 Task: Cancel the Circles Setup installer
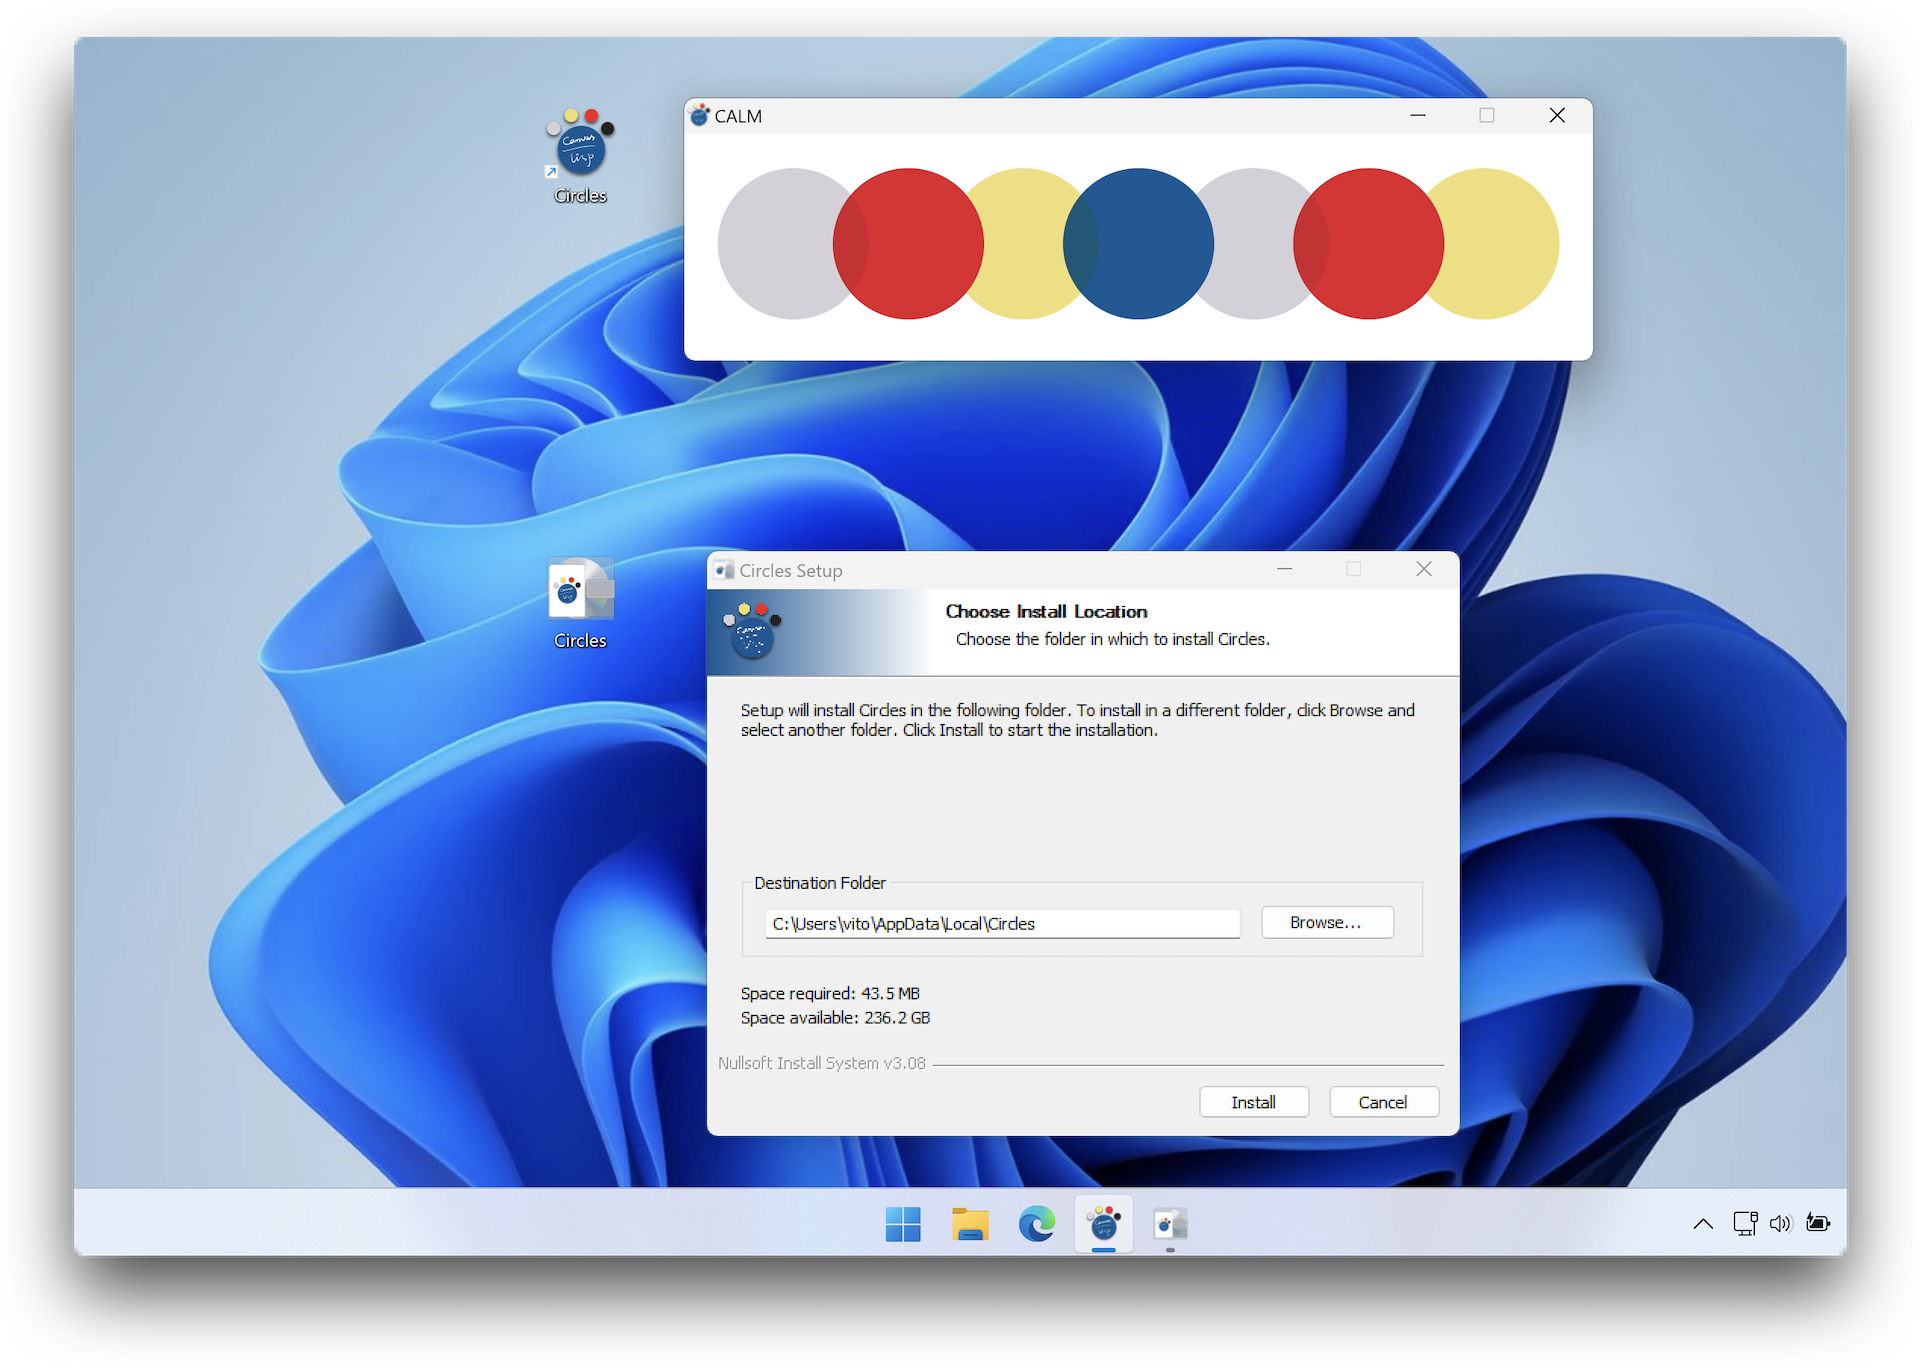(1383, 1102)
